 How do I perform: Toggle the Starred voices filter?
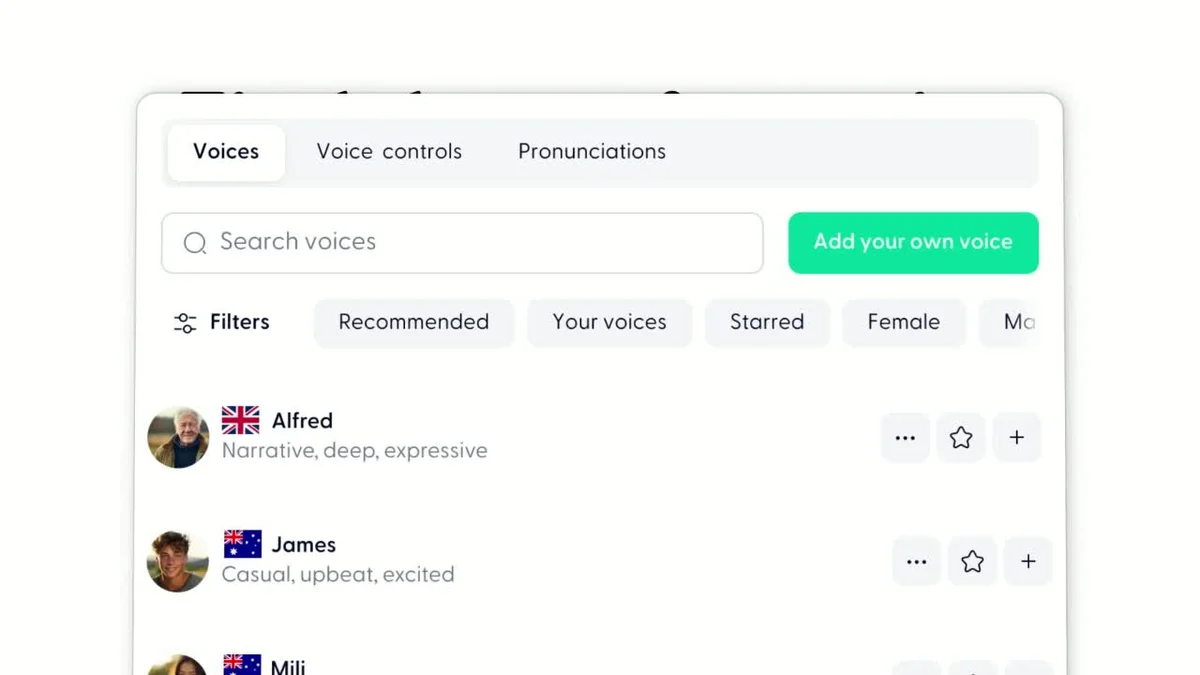tap(767, 322)
